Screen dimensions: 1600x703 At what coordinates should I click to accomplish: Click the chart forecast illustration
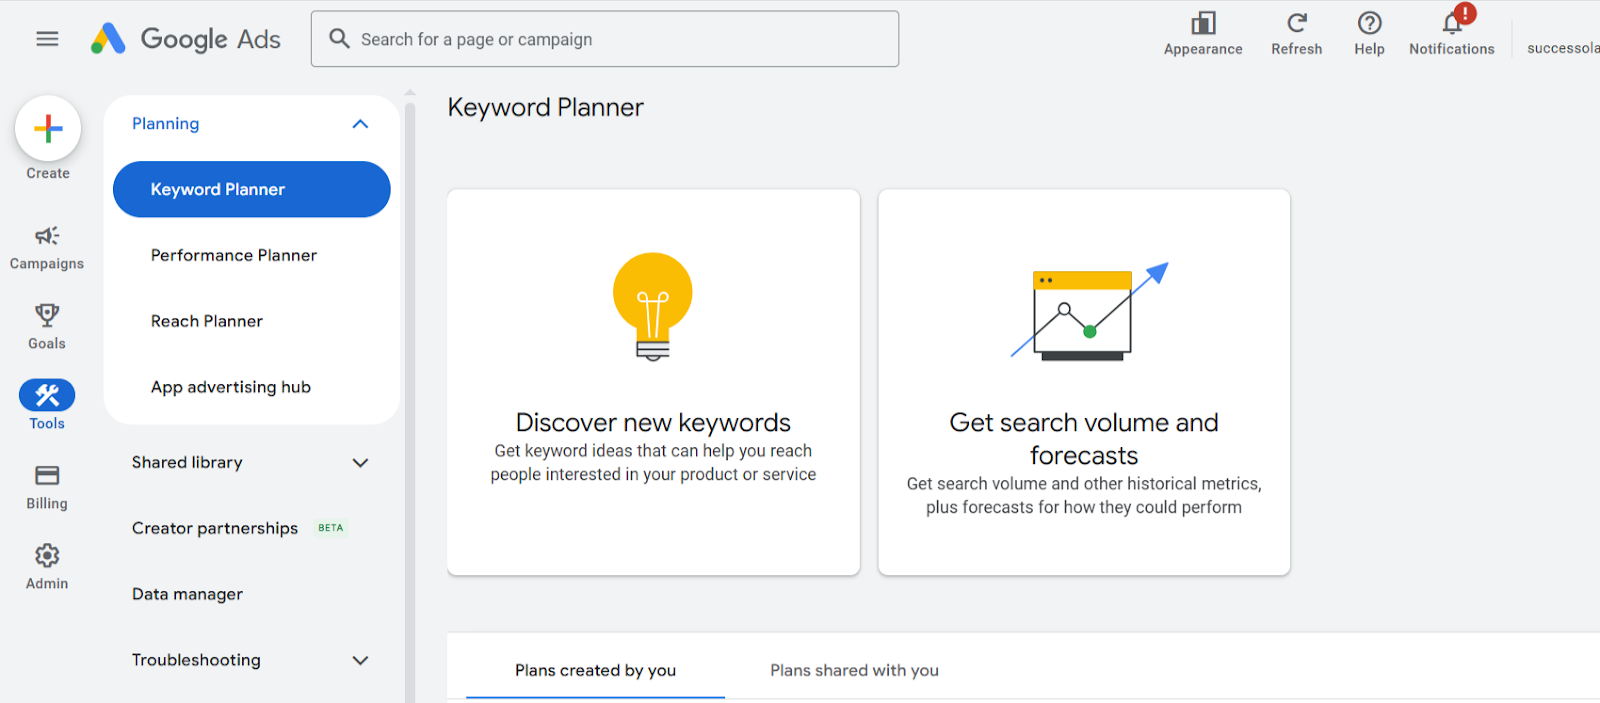[1090, 311]
